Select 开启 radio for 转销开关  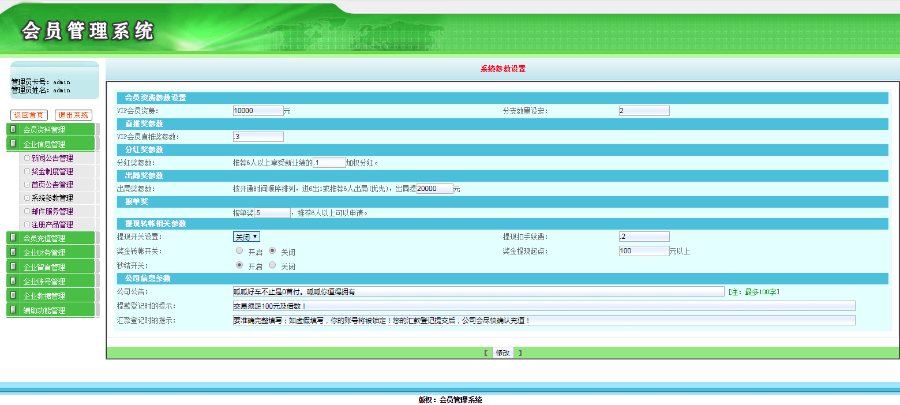[x=238, y=267]
